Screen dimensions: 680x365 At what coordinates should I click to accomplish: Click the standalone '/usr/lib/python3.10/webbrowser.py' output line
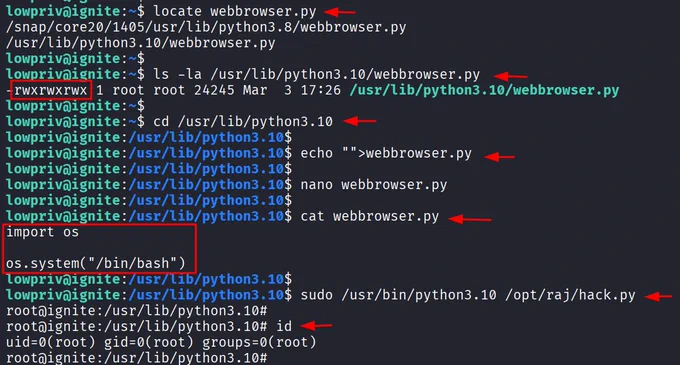pos(141,43)
